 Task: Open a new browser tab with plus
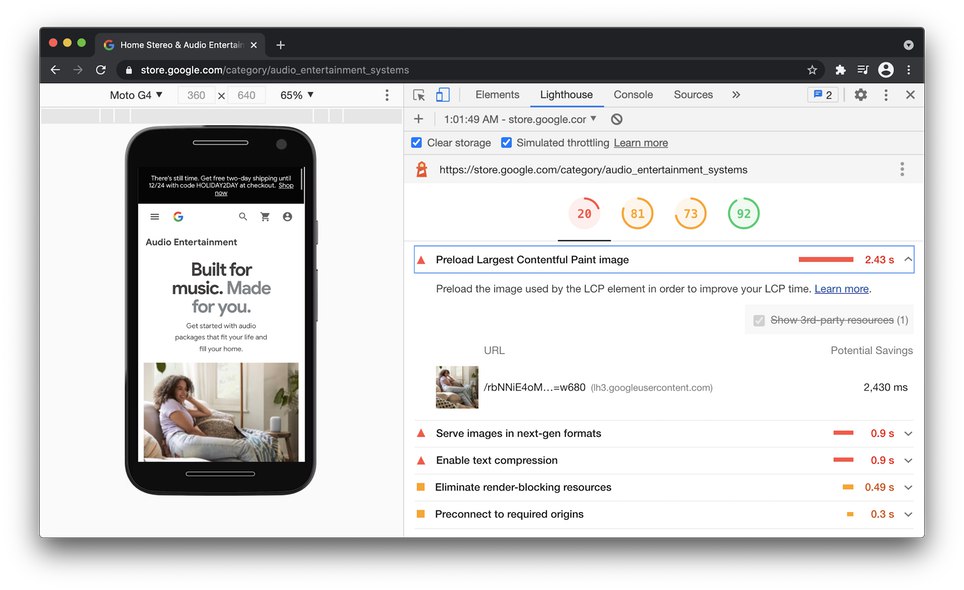click(280, 45)
